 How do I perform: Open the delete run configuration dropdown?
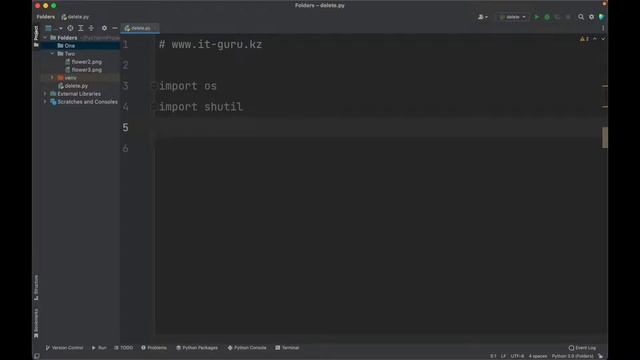tap(513, 17)
